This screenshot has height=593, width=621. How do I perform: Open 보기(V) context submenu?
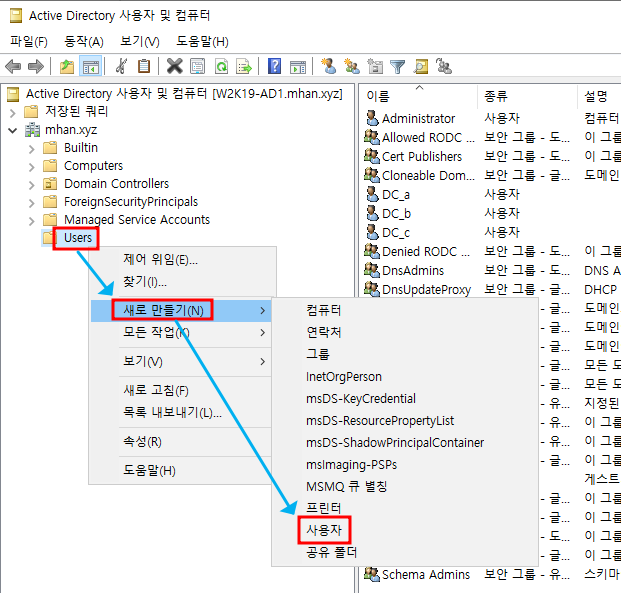tap(182, 361)
